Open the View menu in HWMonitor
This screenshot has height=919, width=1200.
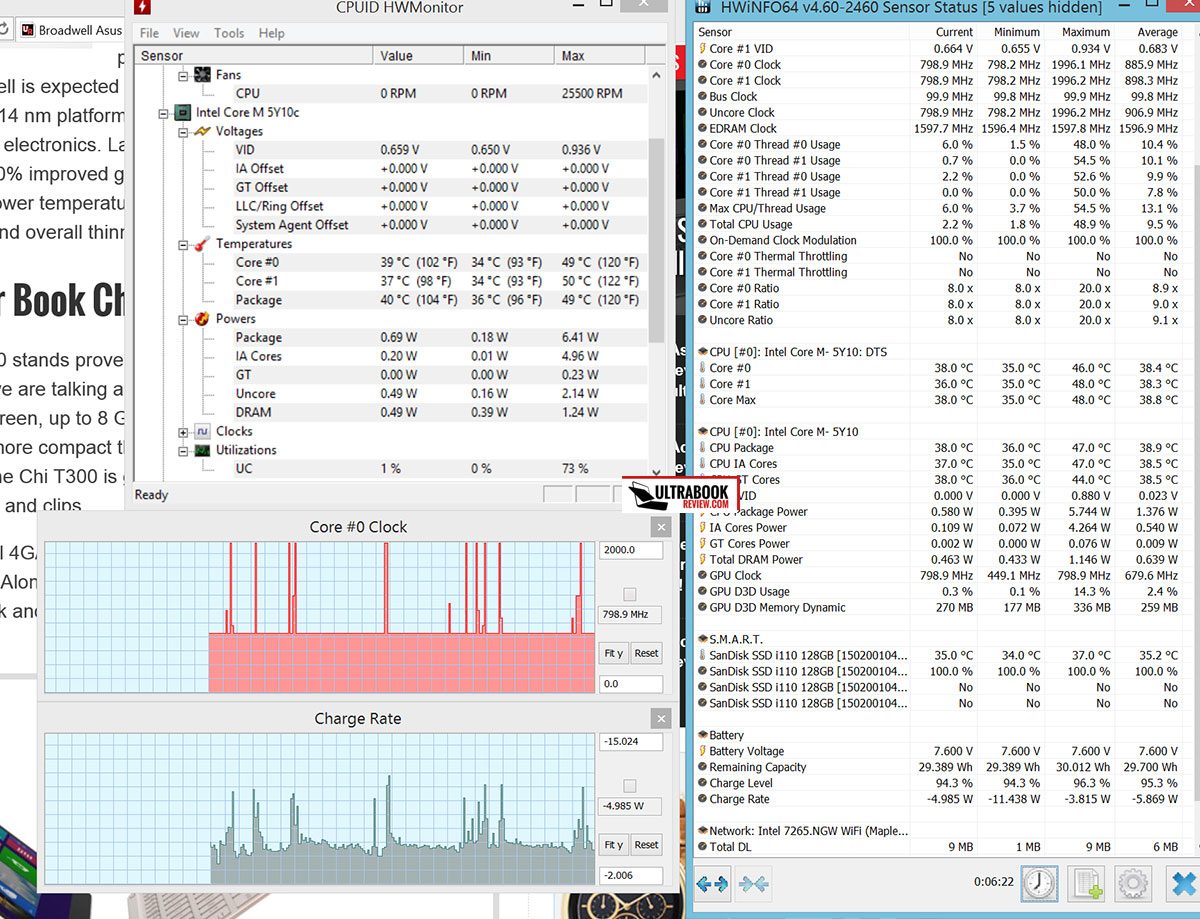pyautogui.click(x=187, y=33)
